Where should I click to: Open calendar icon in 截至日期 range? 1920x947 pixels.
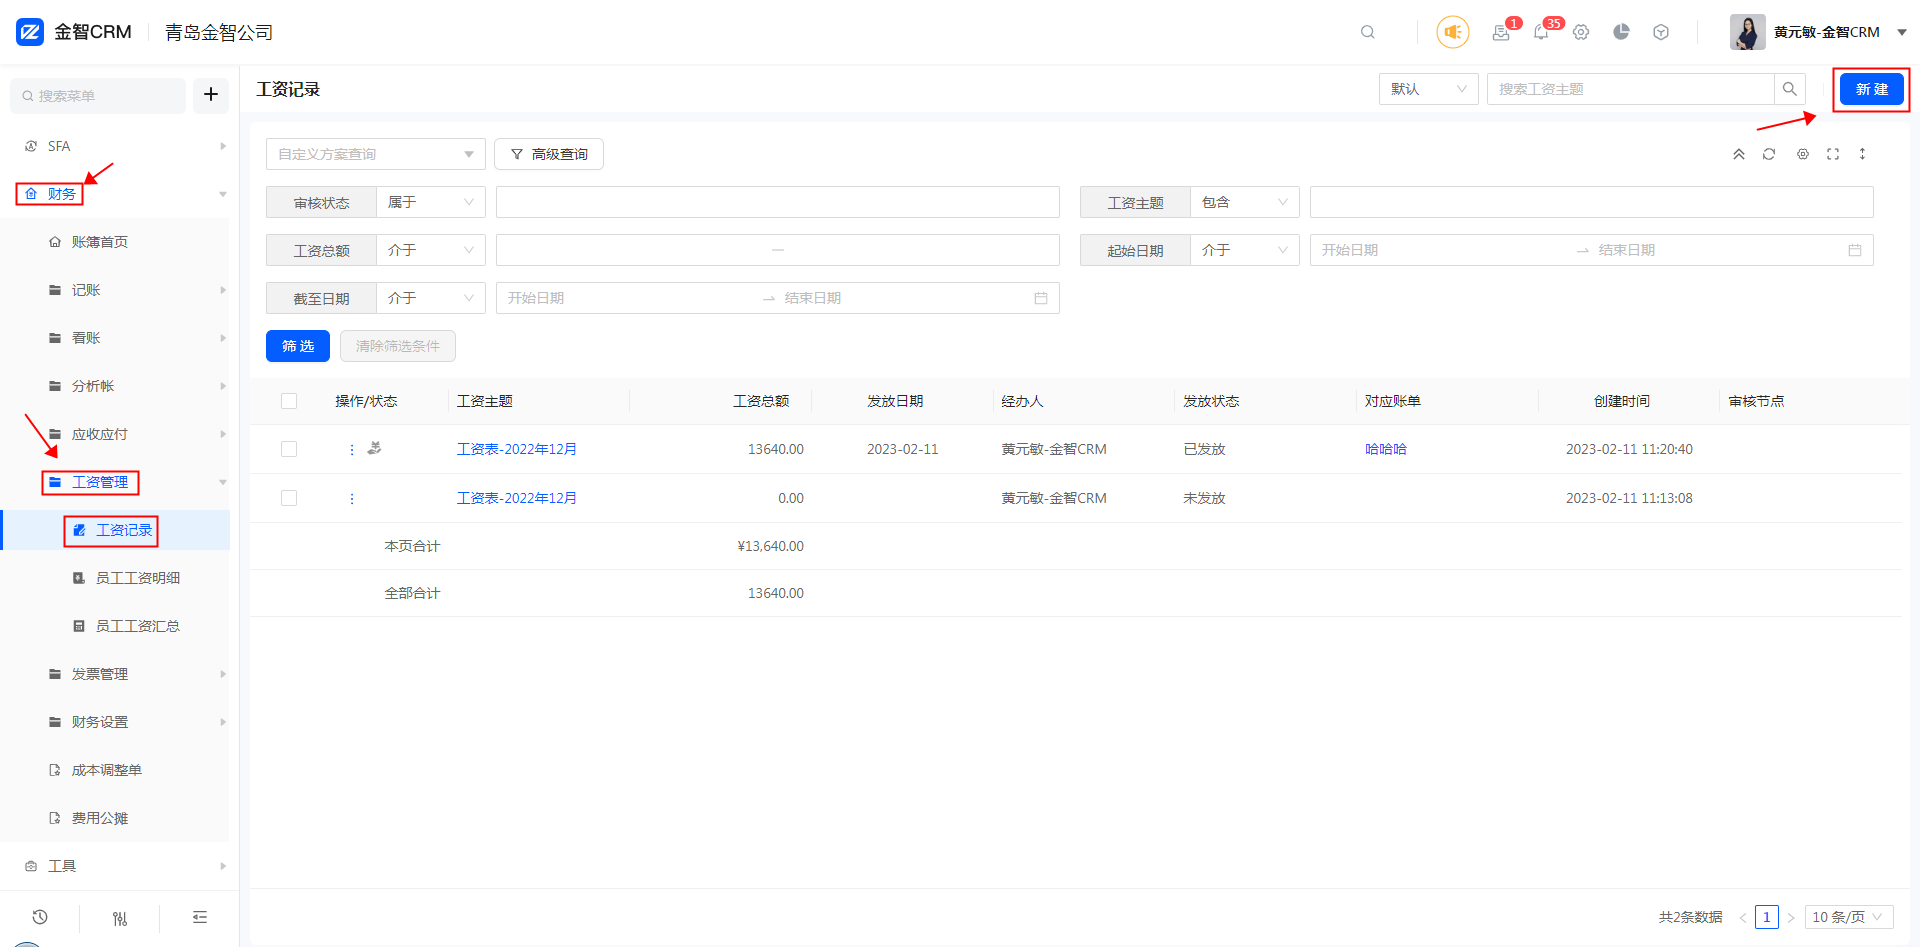[x=1041, y=298]
